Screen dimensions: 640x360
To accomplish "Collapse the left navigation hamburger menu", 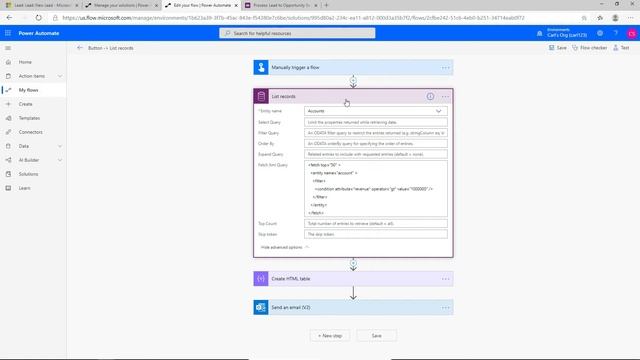I will tap(8, 48).
